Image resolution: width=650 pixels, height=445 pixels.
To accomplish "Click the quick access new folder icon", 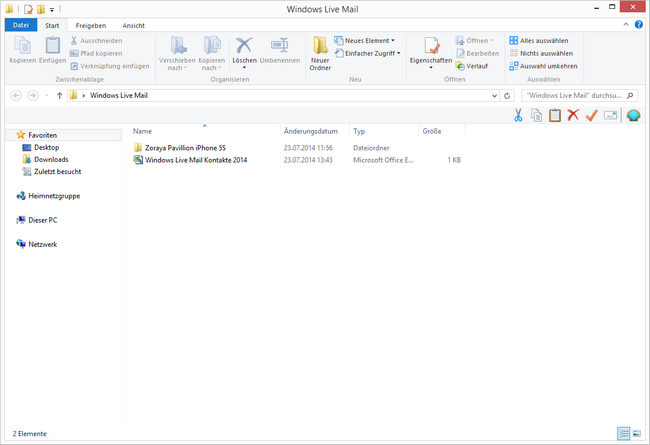I will (41, 9).
